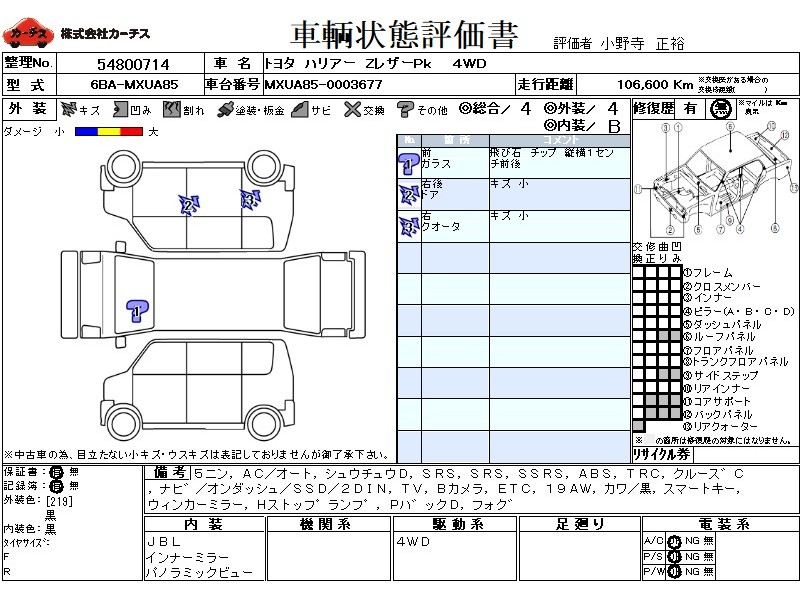Click ⑥ルーフパネル in the repair list
Viewport: 800px width, 600px height.
point(719,337)
